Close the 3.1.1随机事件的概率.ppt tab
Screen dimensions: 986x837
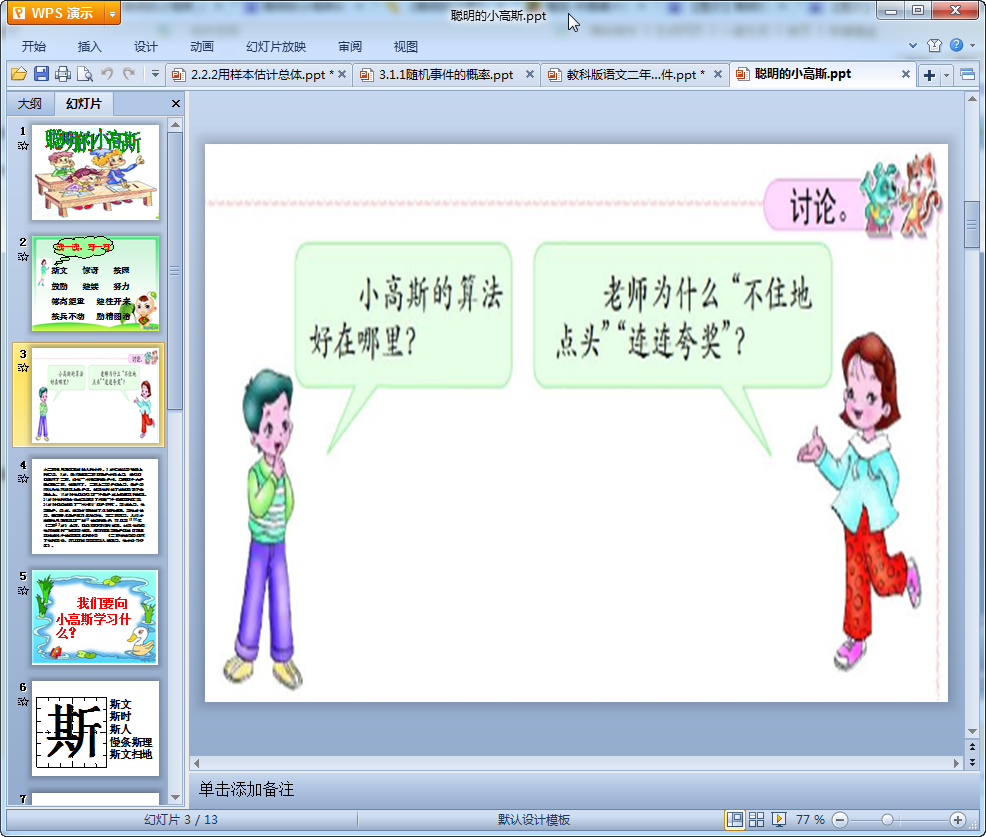tap(530, 74)
